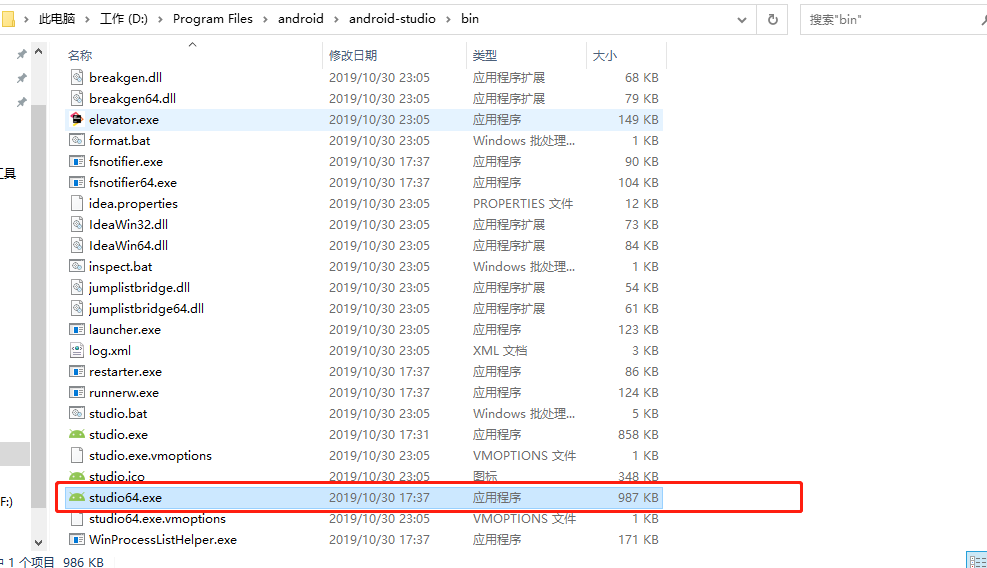Open address bar history dropdown

coord(742,20)
